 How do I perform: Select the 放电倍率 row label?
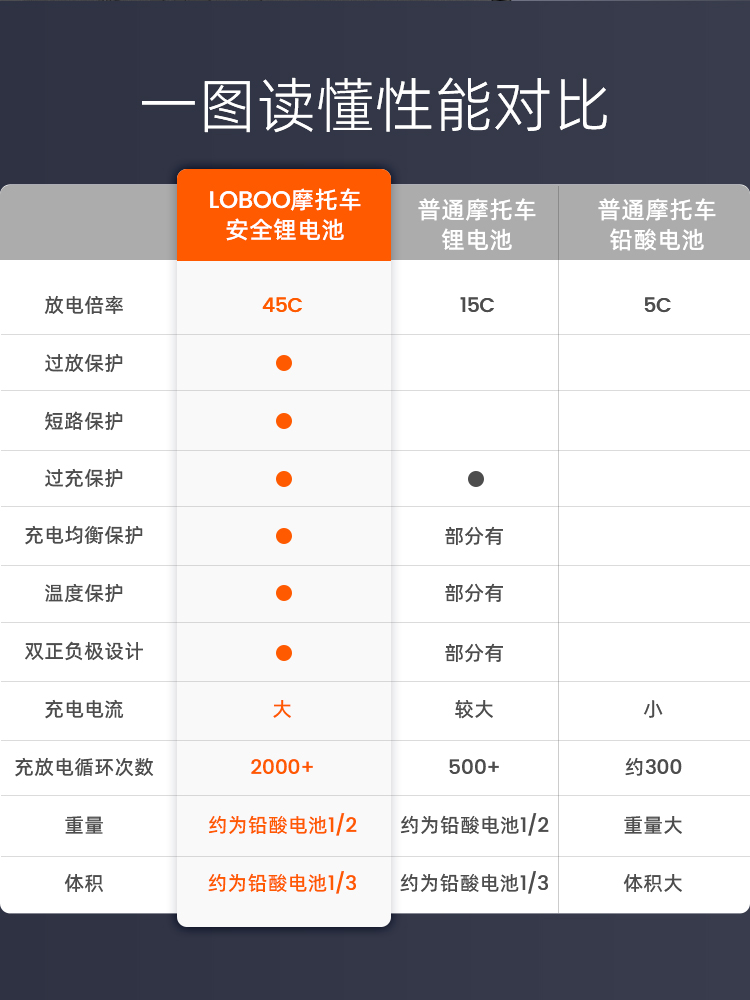(x=84, y=305)
